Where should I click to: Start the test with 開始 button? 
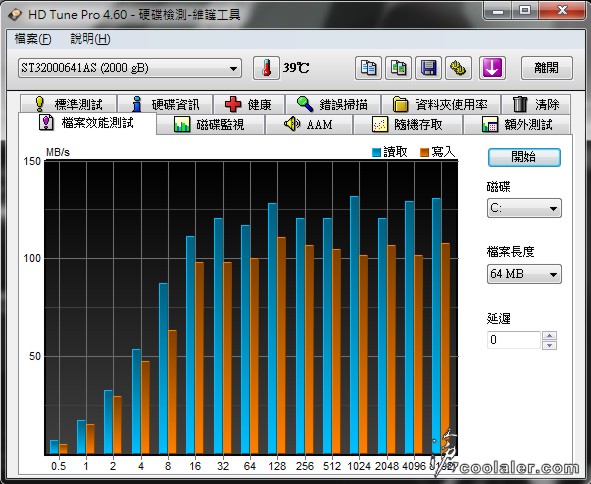coord(524,157)
